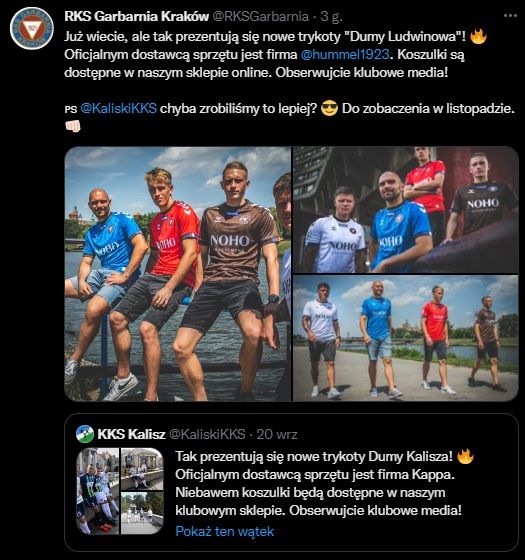The image size is (525, 560).
Task: Open the @KaliskiKKS mention in tweet text
Action: pos(119,108)
